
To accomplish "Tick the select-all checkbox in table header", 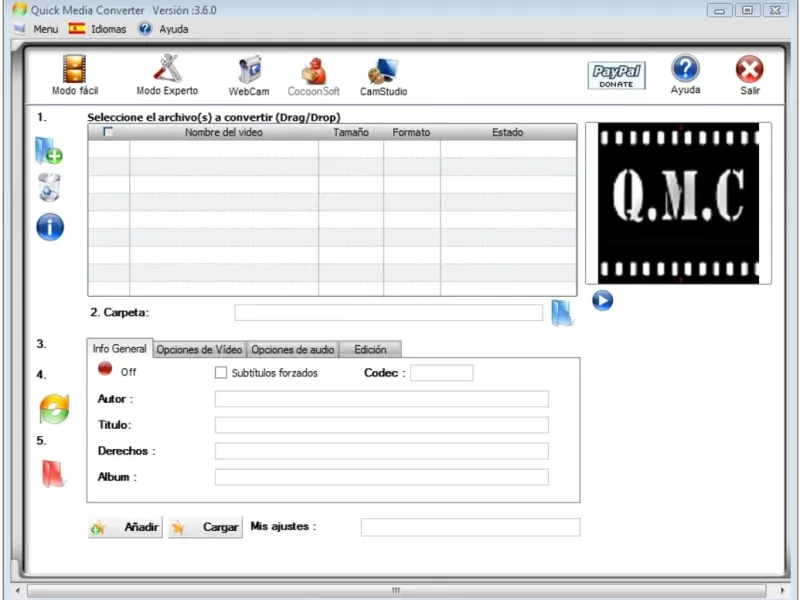I will pos(108,132).
